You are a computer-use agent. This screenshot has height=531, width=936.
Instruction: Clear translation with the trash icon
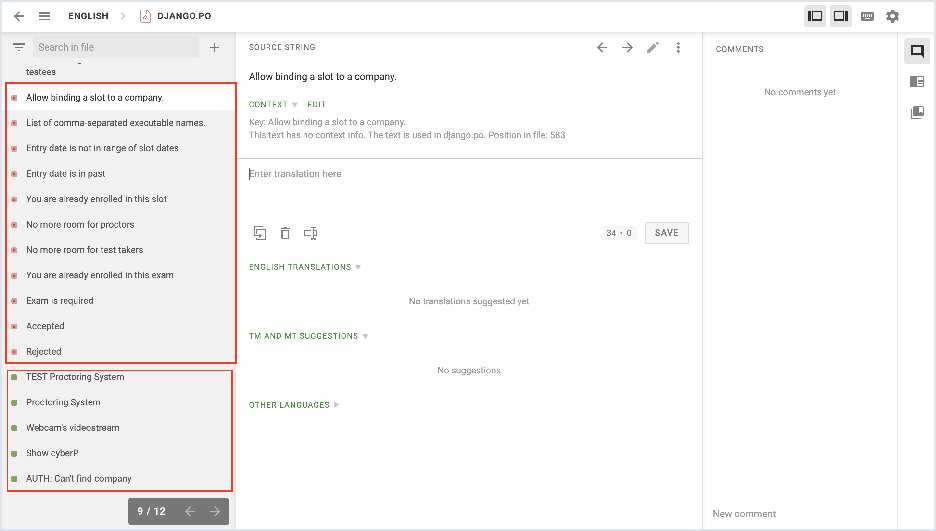pos(285,233)
